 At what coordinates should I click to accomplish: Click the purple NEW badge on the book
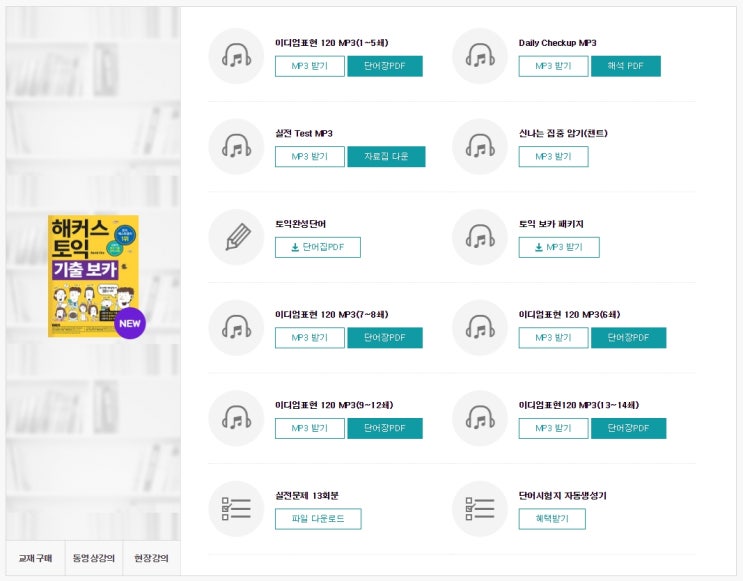pos(130,323)
